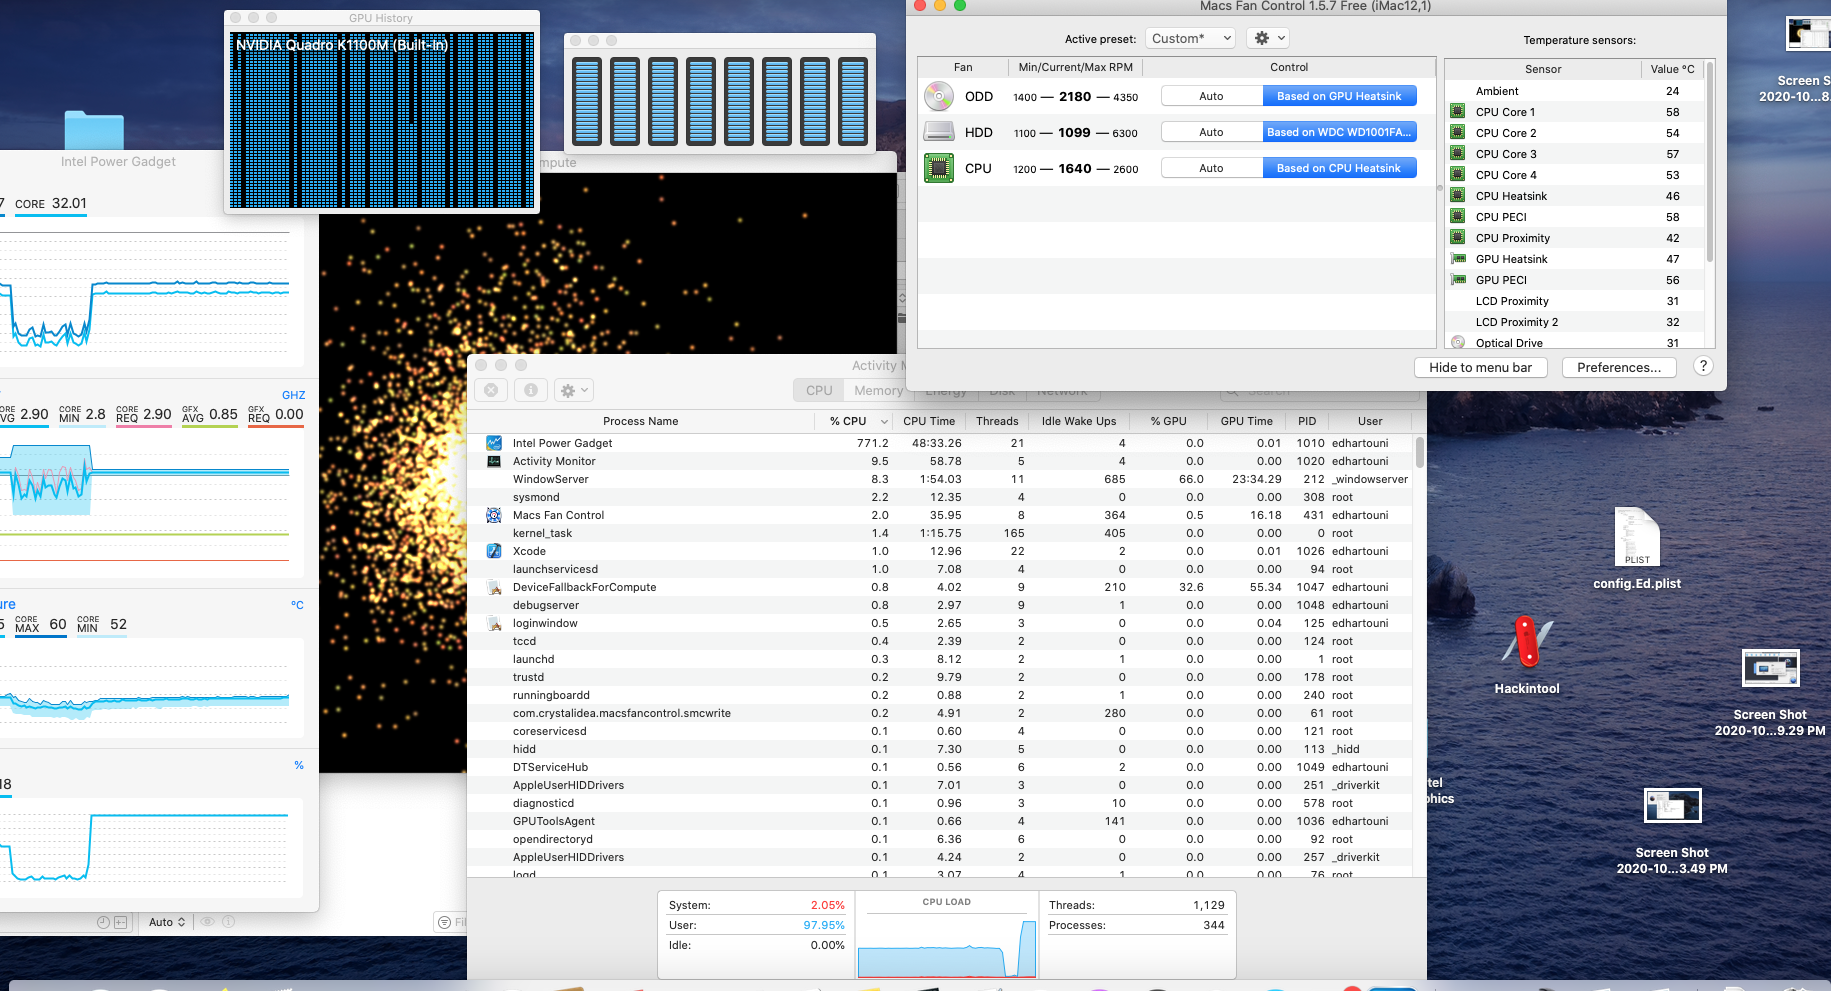Click the CPU Core 1 sensor chip icon
The image size is (1831, 991).
click(1458, 112)
